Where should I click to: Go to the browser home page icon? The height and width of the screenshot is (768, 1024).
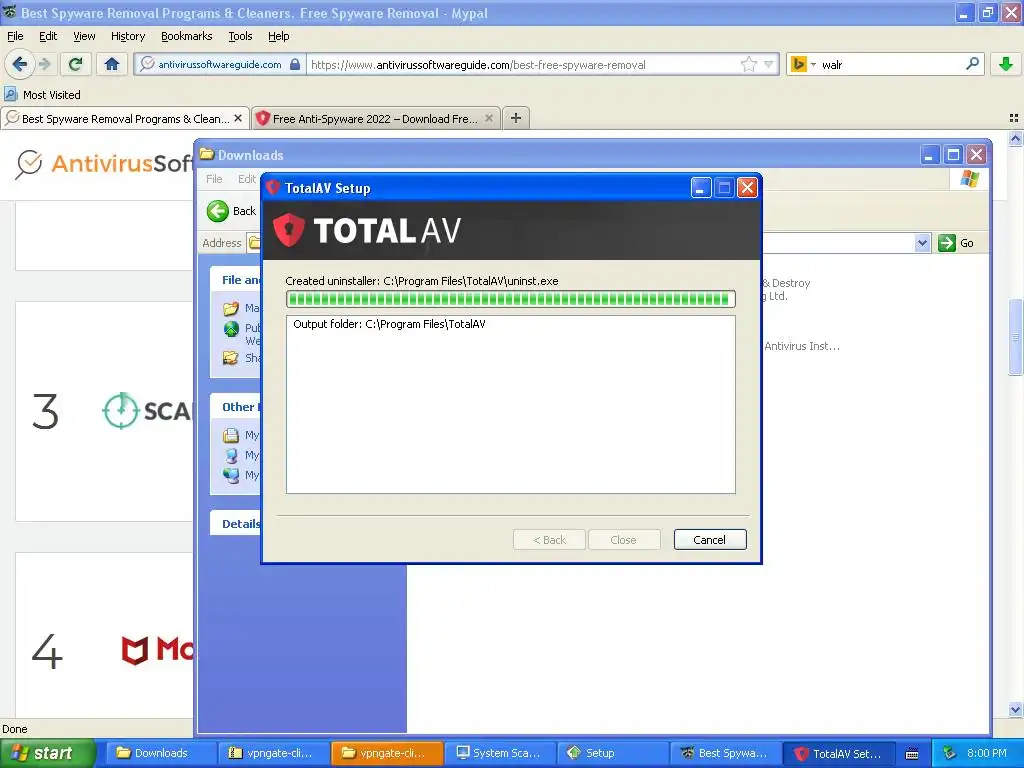[112, 64]
